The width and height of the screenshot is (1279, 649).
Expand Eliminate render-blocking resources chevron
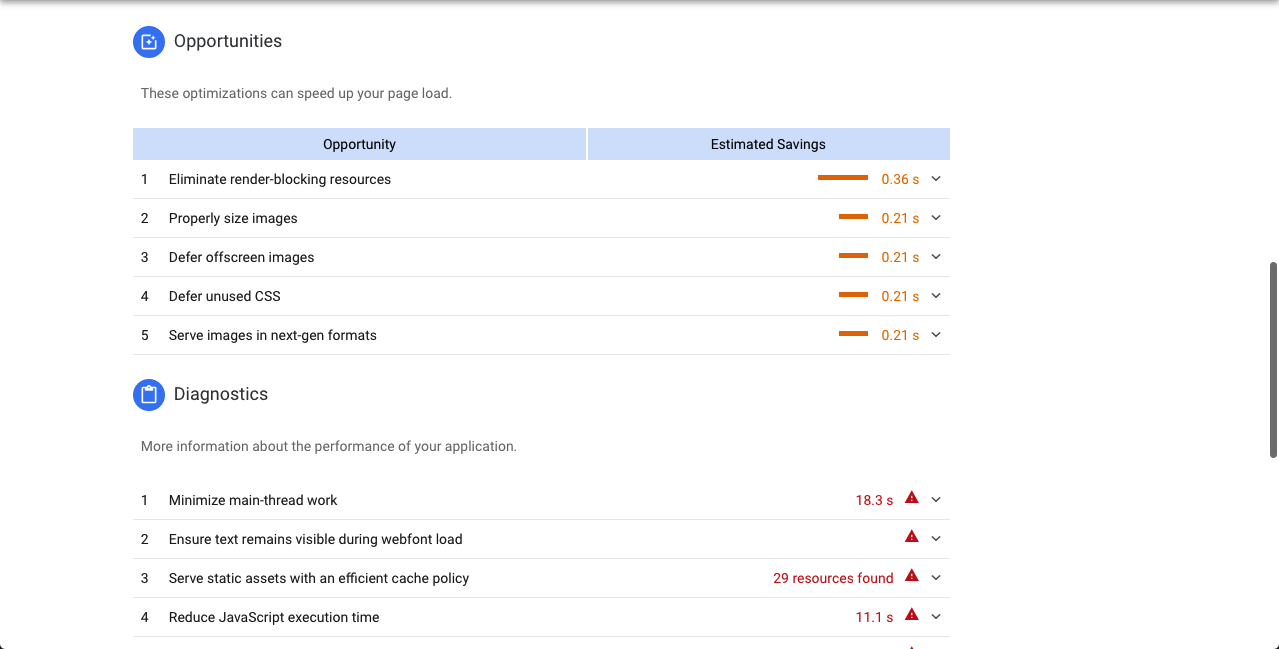click(x=936, y=179)
